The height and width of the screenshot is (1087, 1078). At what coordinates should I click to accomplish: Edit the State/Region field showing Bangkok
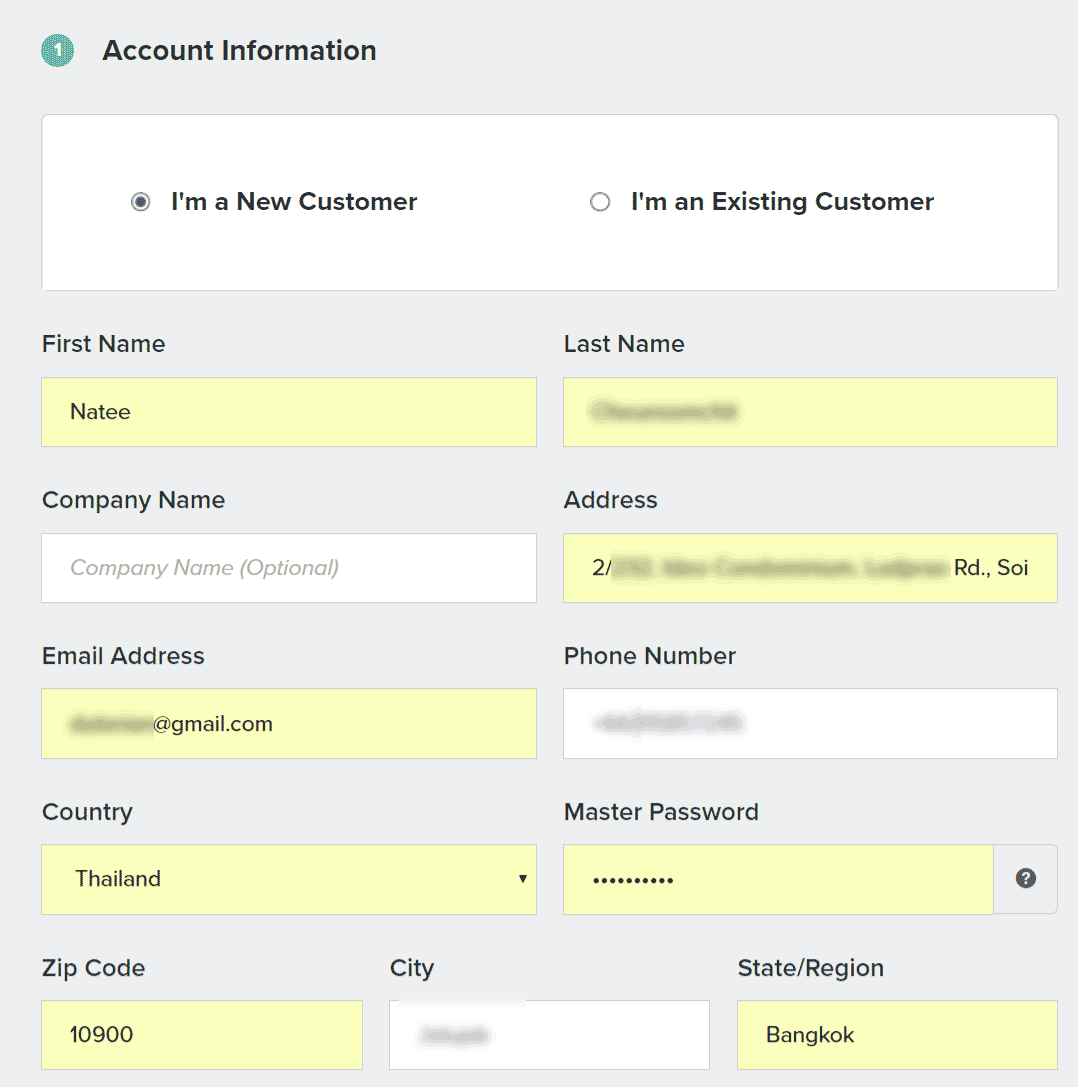[x=897, y=1035]
